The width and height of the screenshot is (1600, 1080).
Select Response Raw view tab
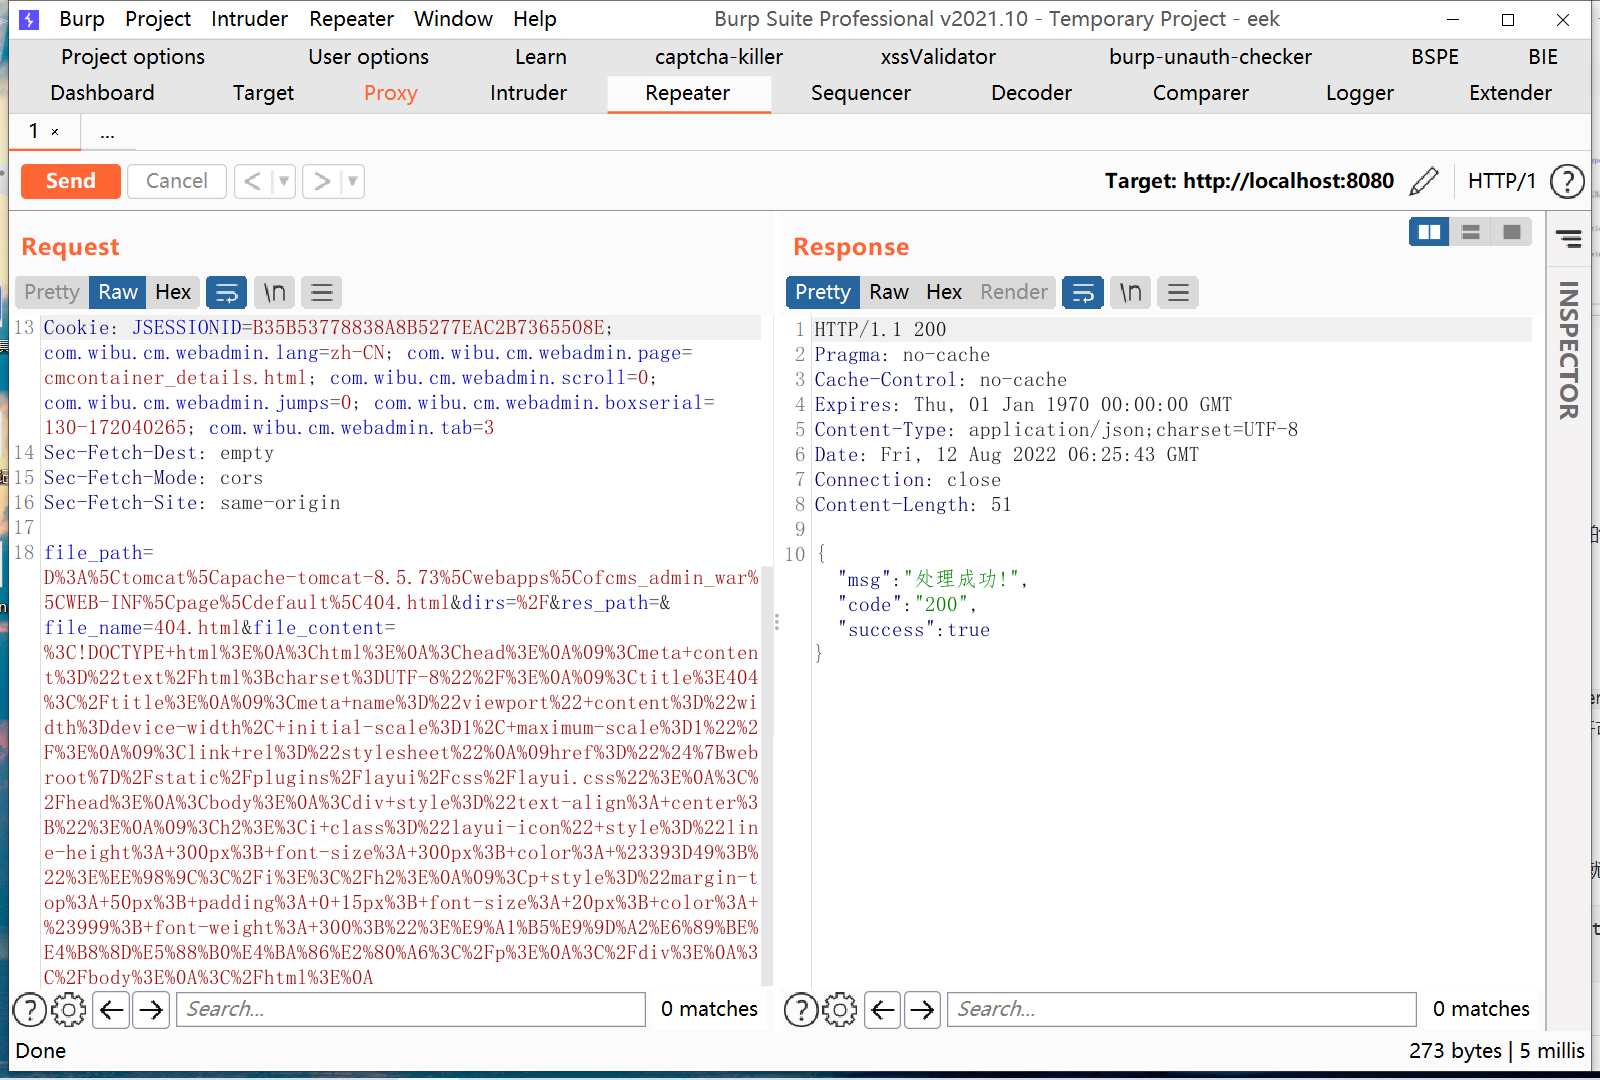[889, 292]
